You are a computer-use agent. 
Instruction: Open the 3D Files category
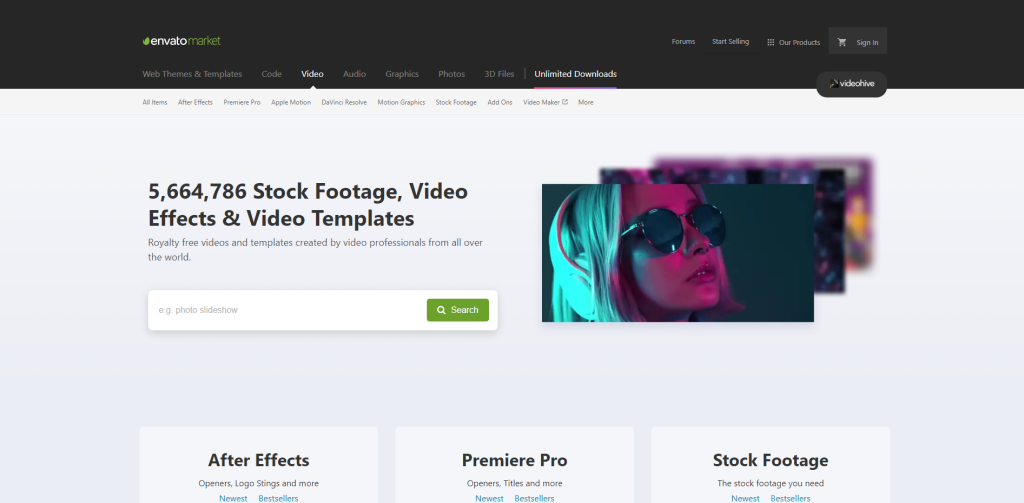pyautogui.click(x=500, y=74)
